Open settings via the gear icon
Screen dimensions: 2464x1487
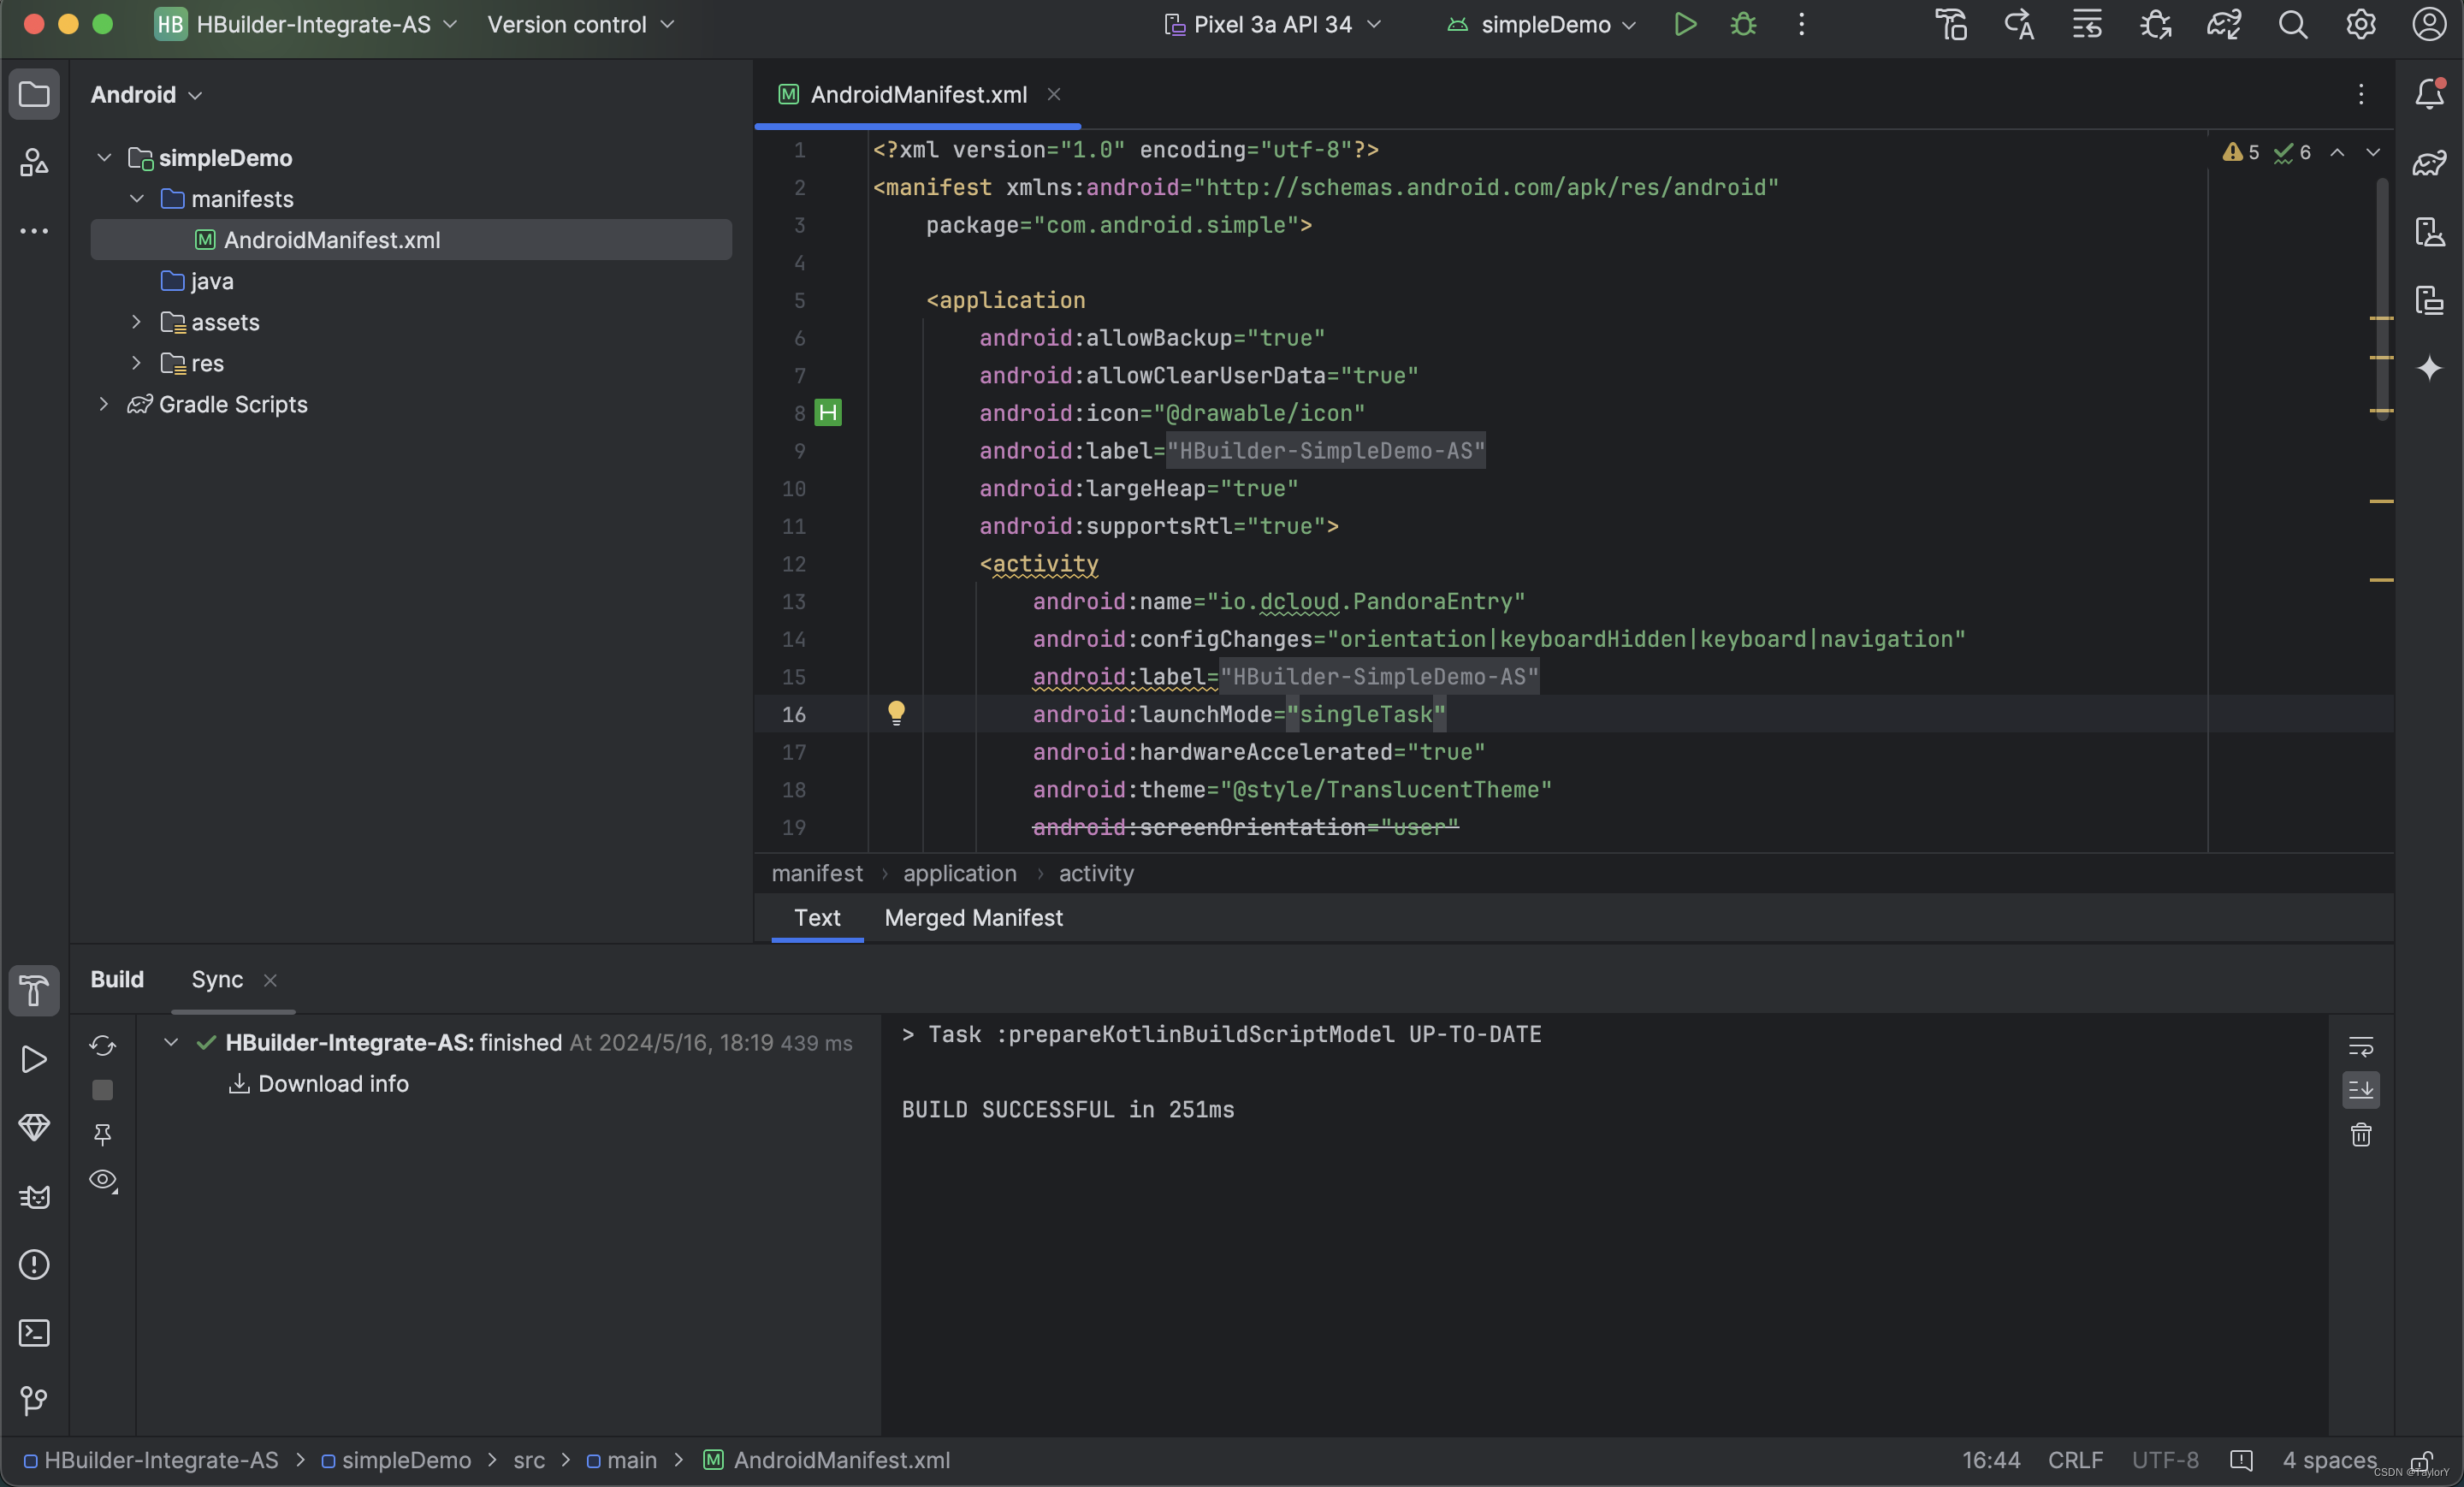click(2360, 25)
